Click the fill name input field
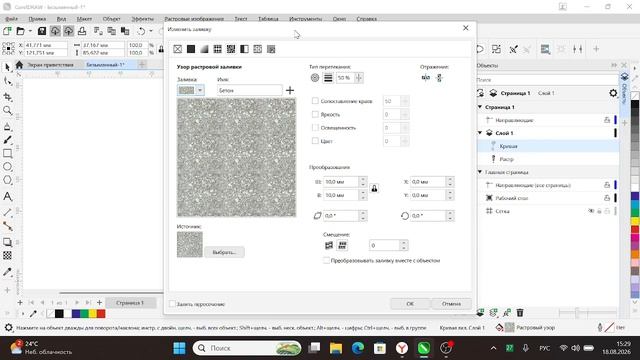This screenshot has width=640, height=360. pos(249,90)
